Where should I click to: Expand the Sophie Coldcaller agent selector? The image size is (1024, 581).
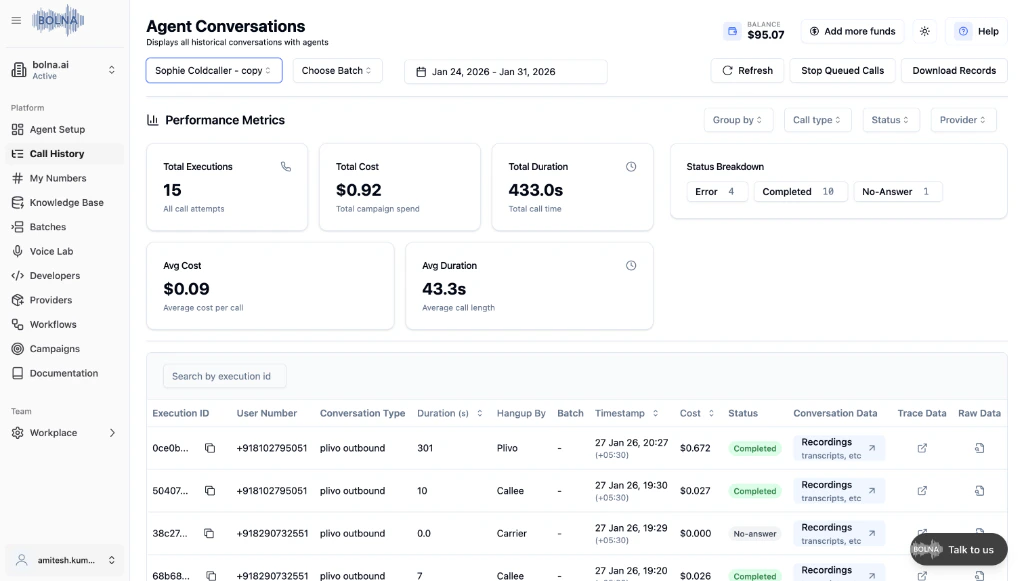pyautogui.click(x=215, y=71)
